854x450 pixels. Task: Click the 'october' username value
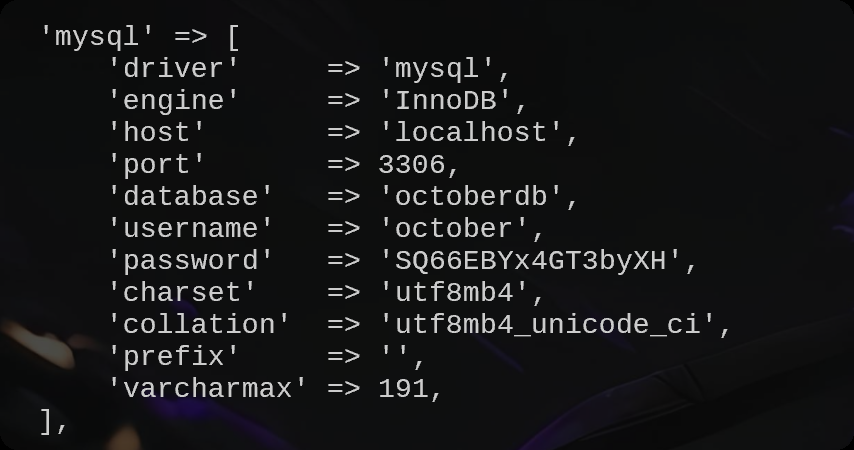[453, 229]
